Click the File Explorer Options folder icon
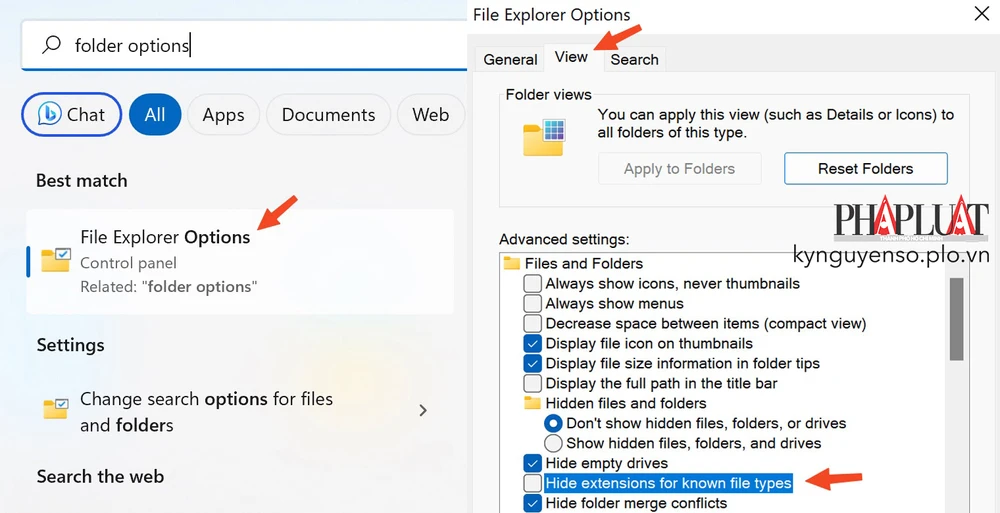Image resolution: width=1000 pixels, height=513 pixels. (x=55, y=260)
